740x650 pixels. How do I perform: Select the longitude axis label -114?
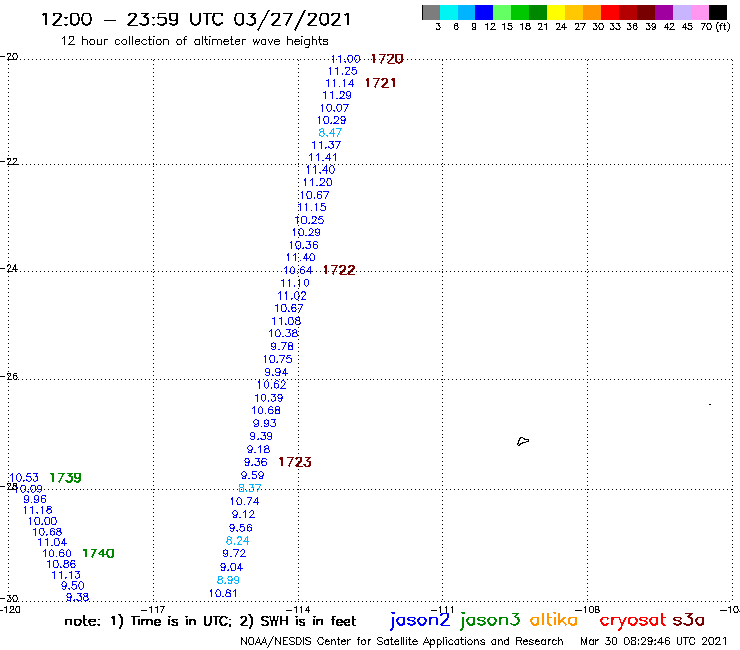click(x=298, y=609)
